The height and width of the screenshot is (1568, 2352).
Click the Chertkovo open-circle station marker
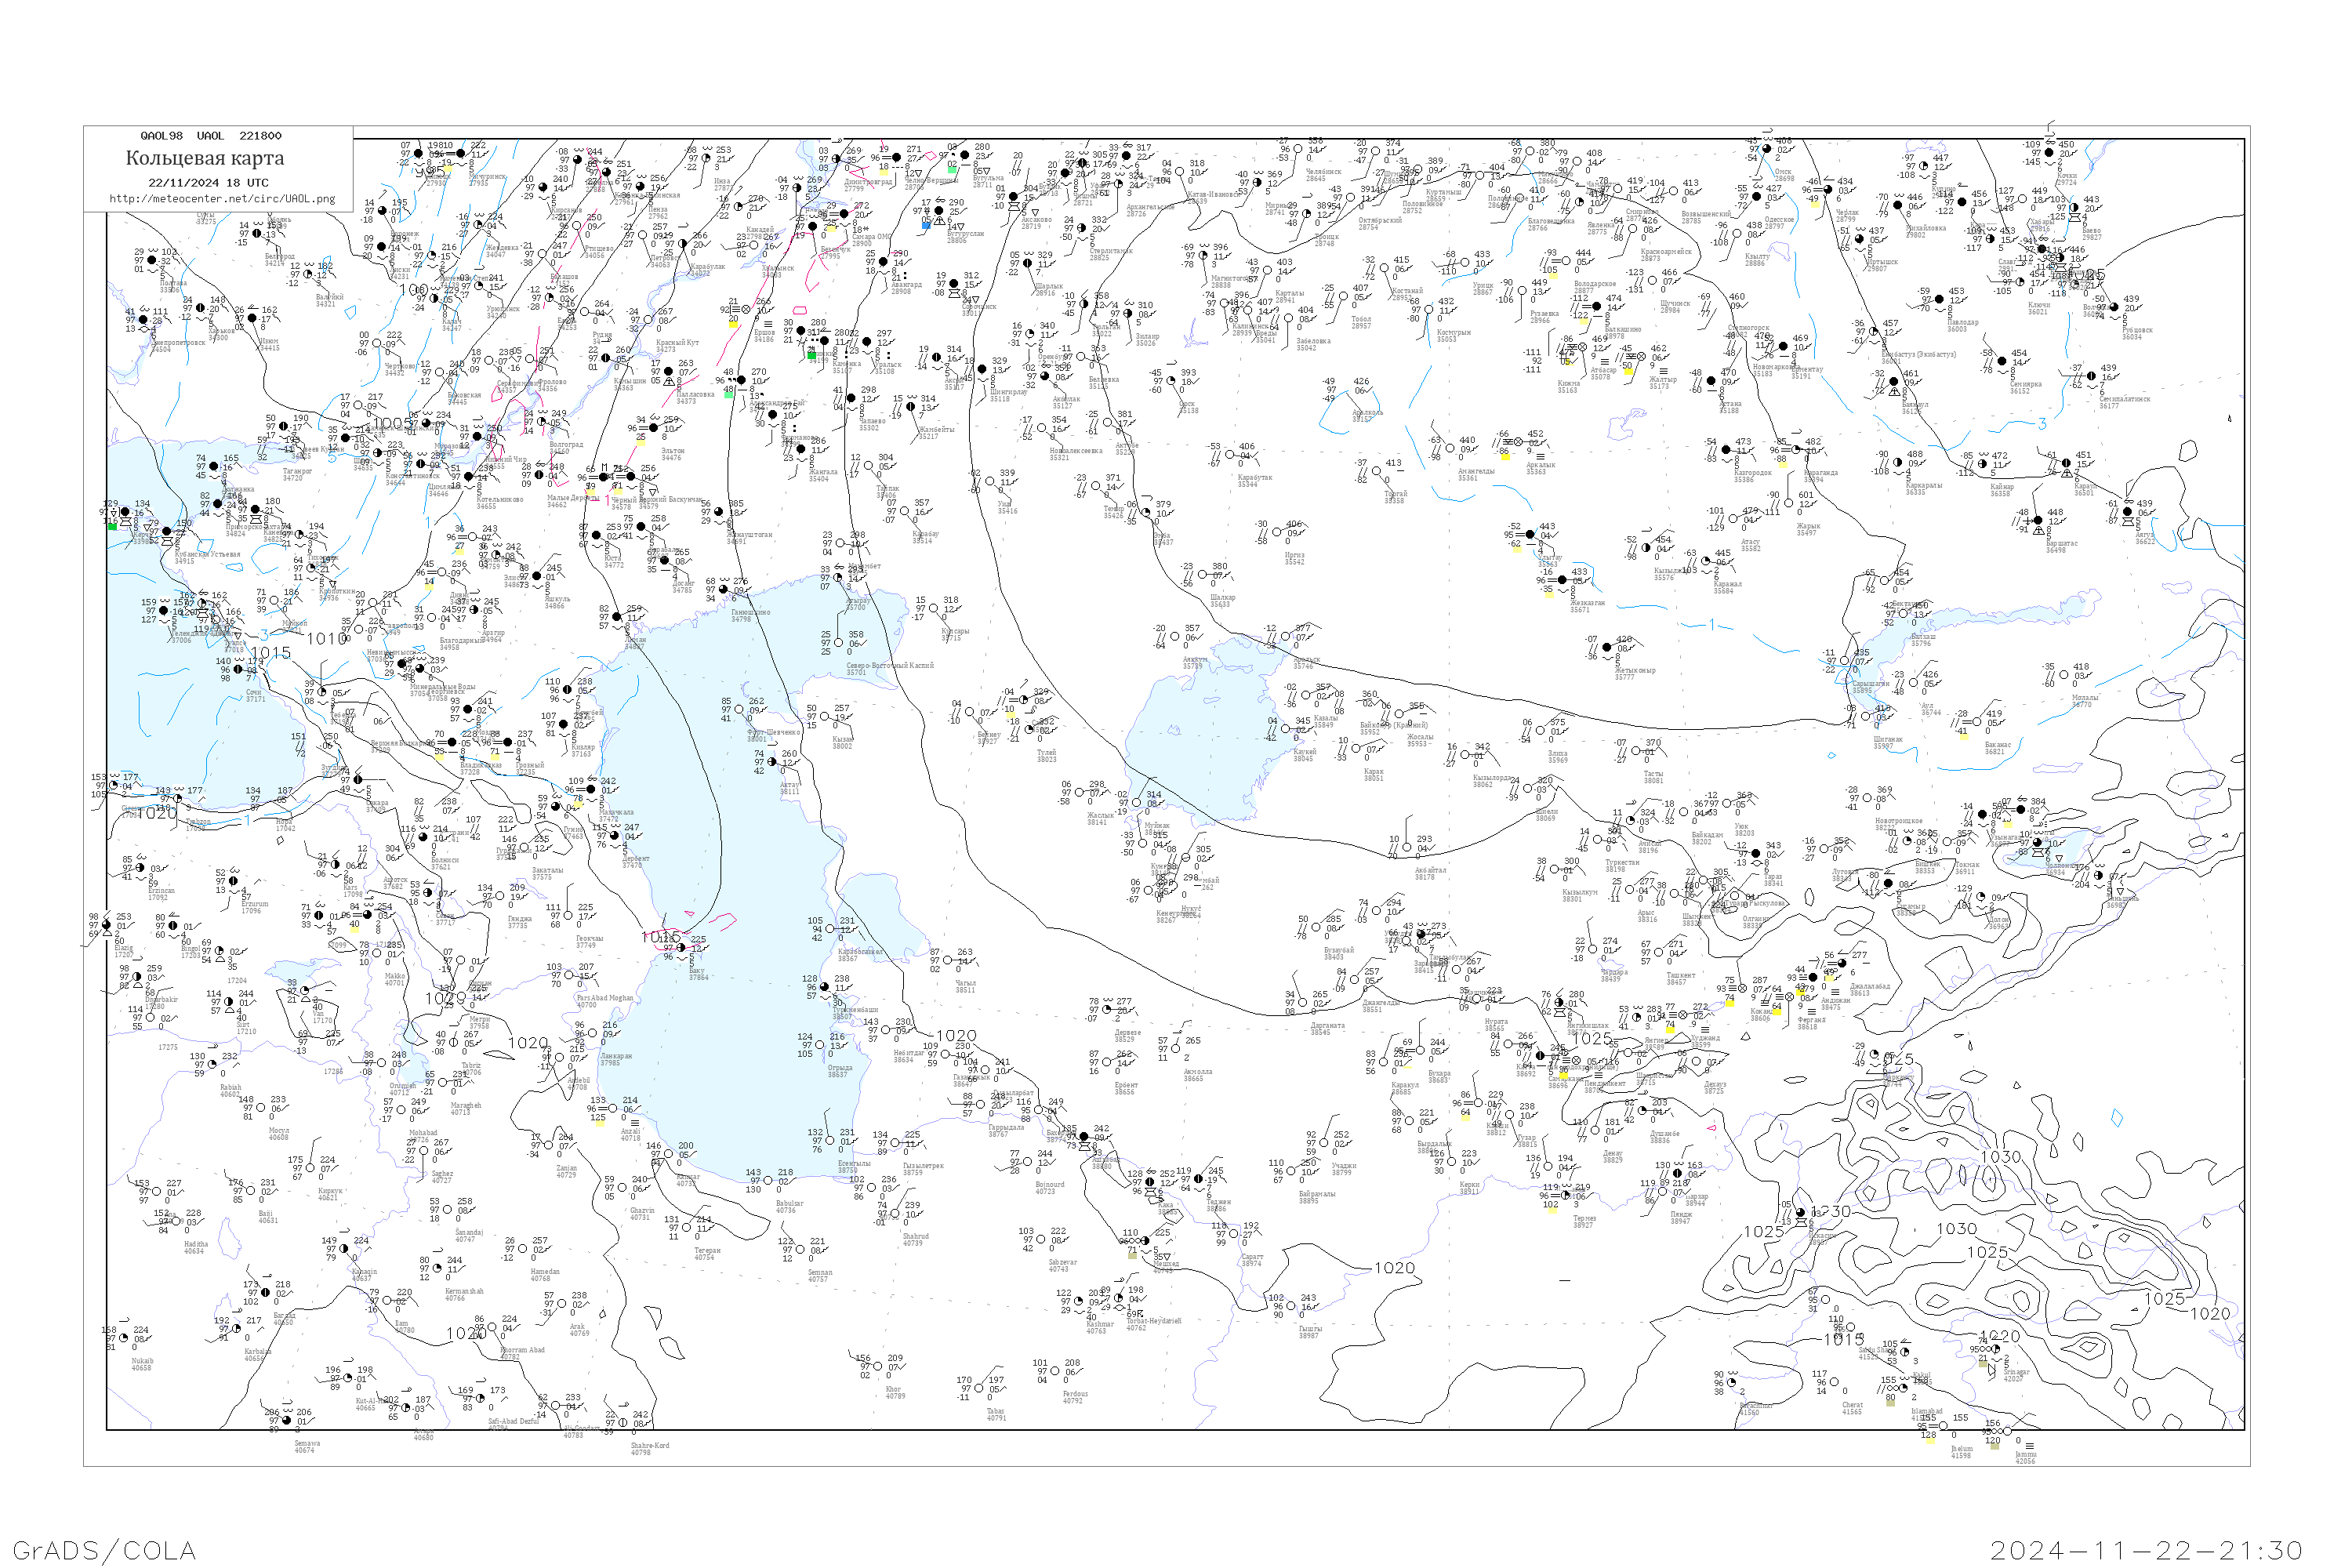[x=377, y=343]
